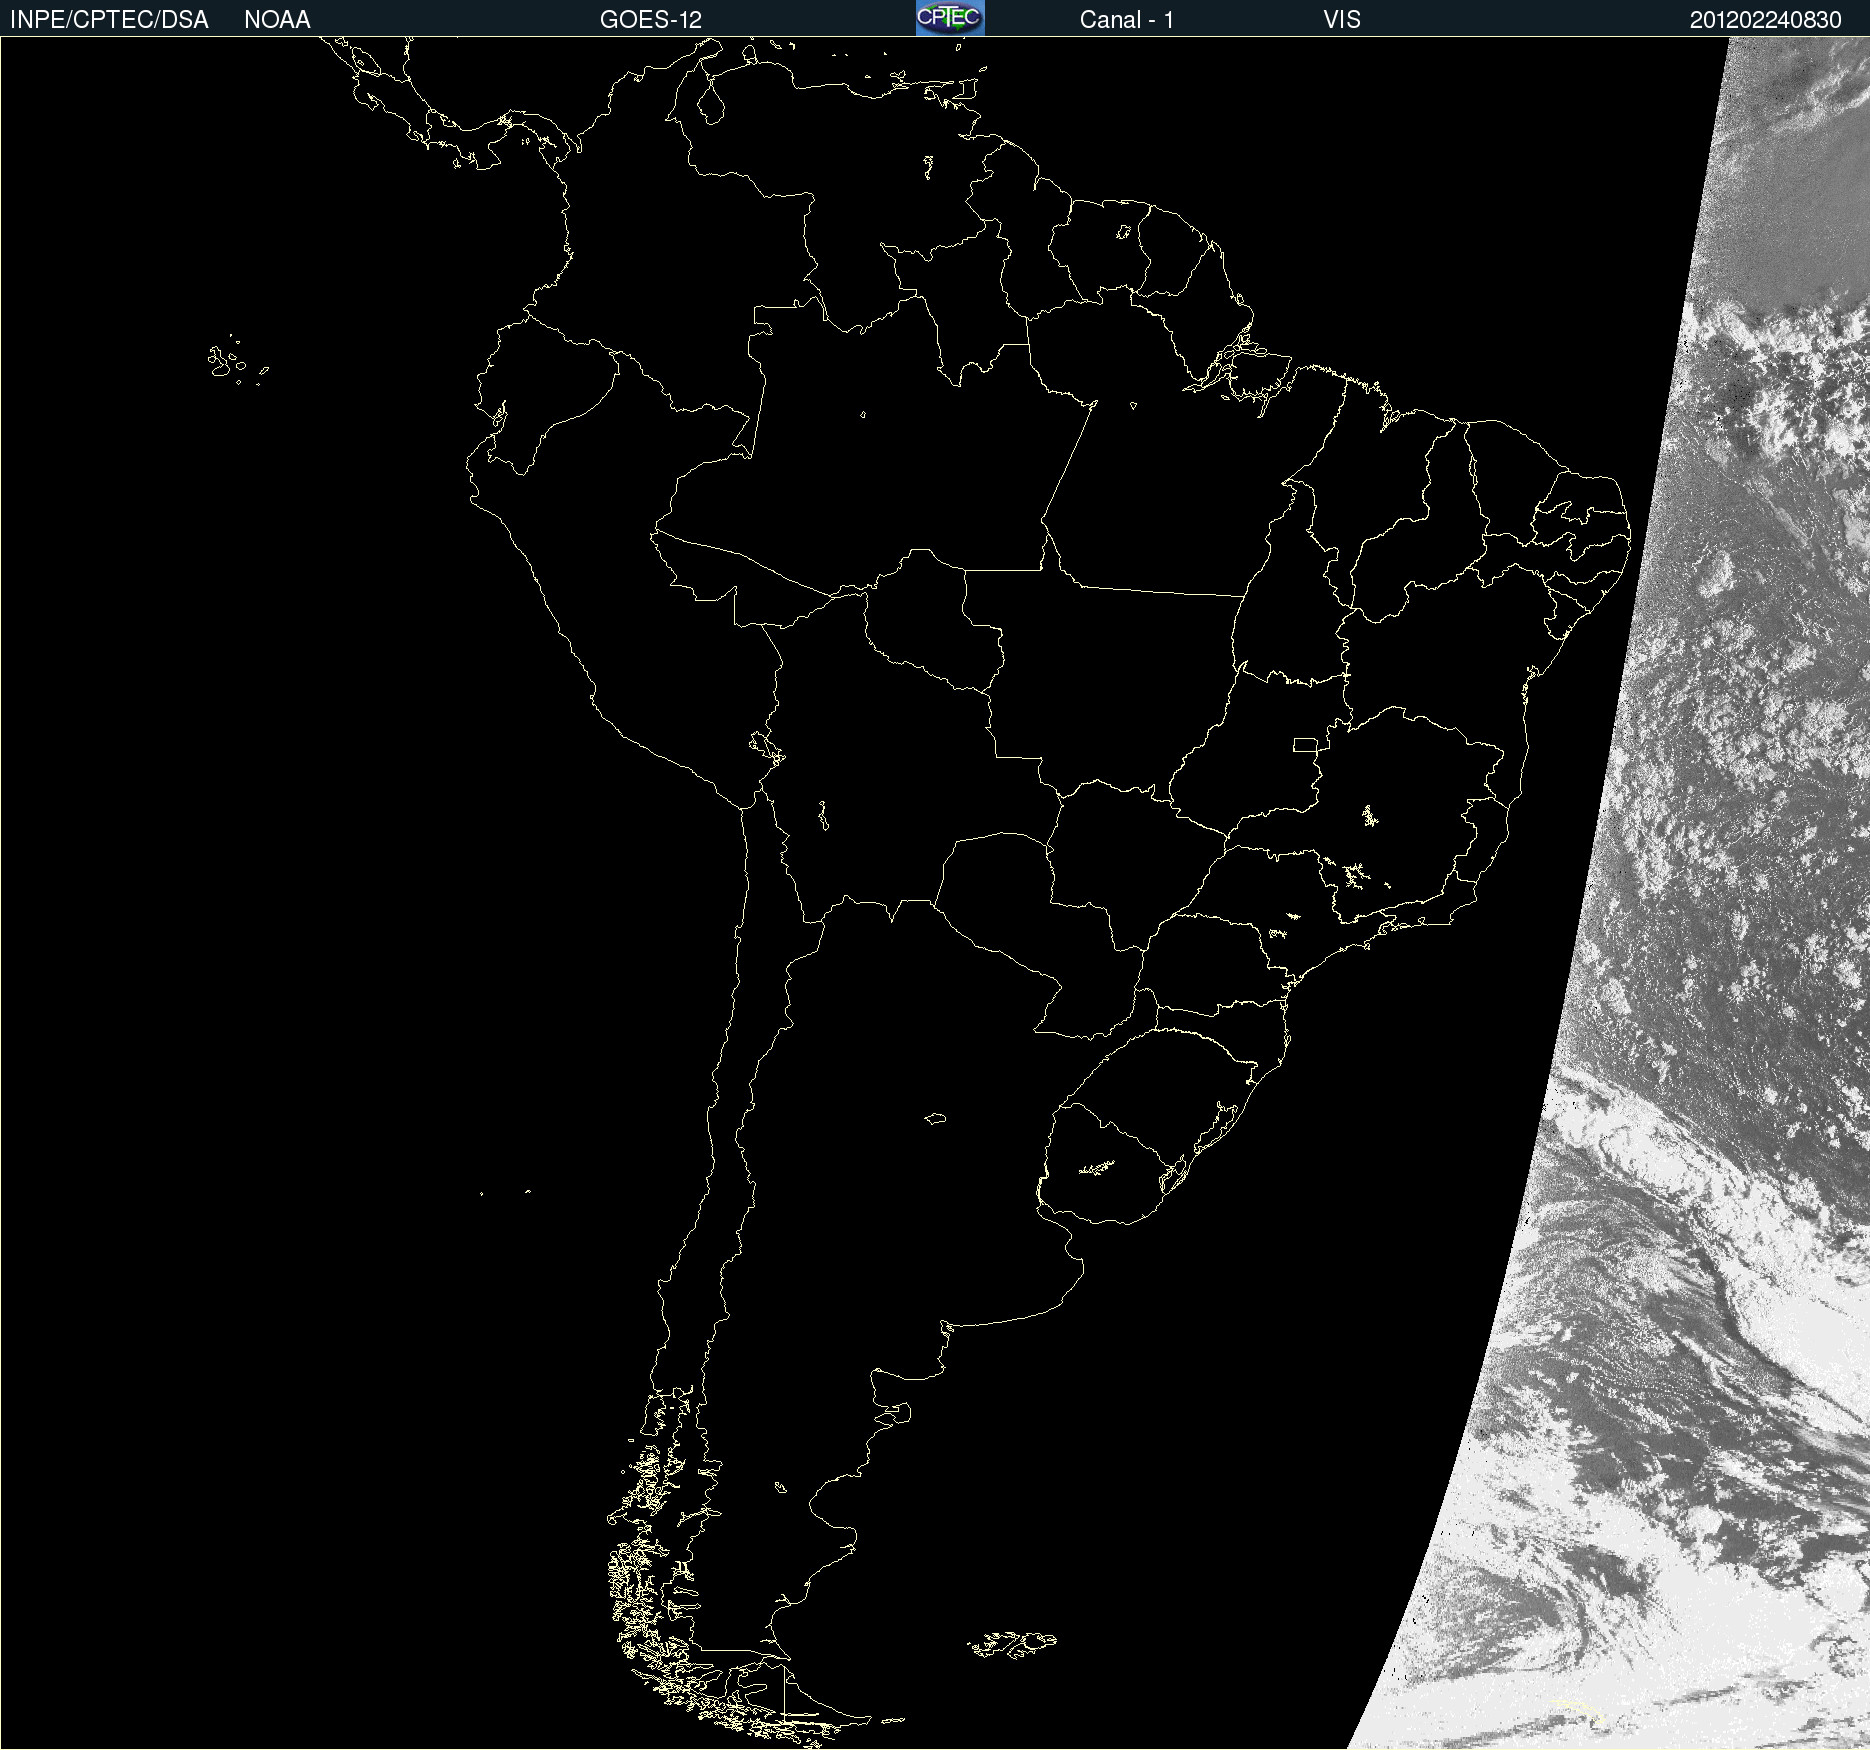The image size is (1870, 1750).
Task: Click the 201202240830 timestamp
Action: [1766, 20]
